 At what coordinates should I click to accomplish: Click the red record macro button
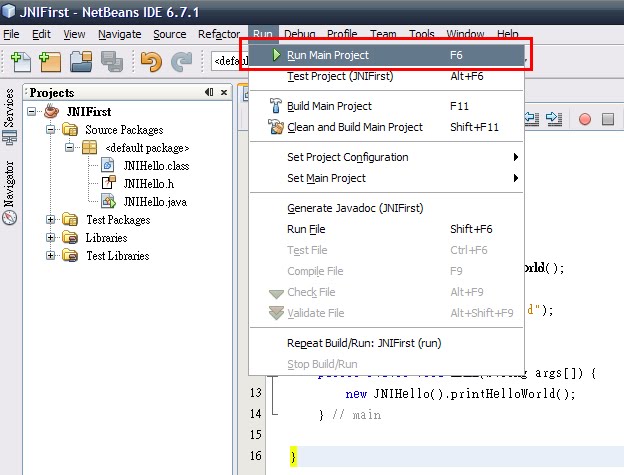click(x=585, y=119)
